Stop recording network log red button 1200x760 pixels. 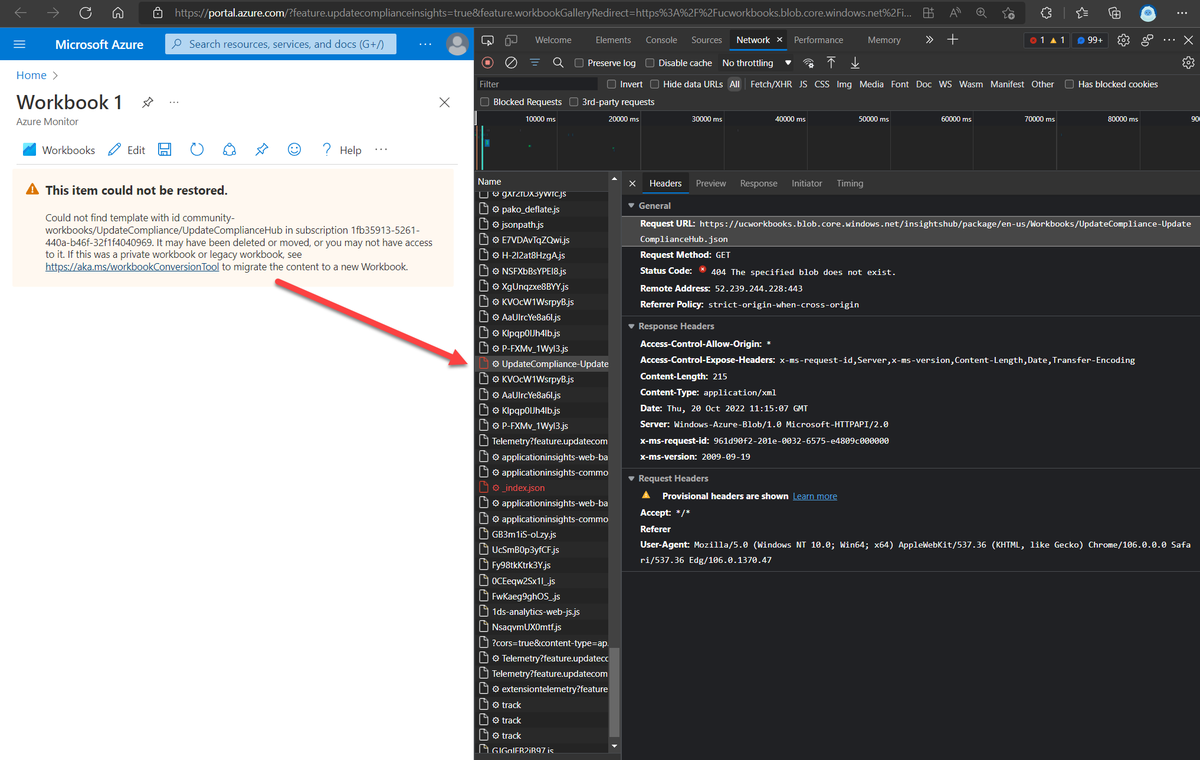488,62
